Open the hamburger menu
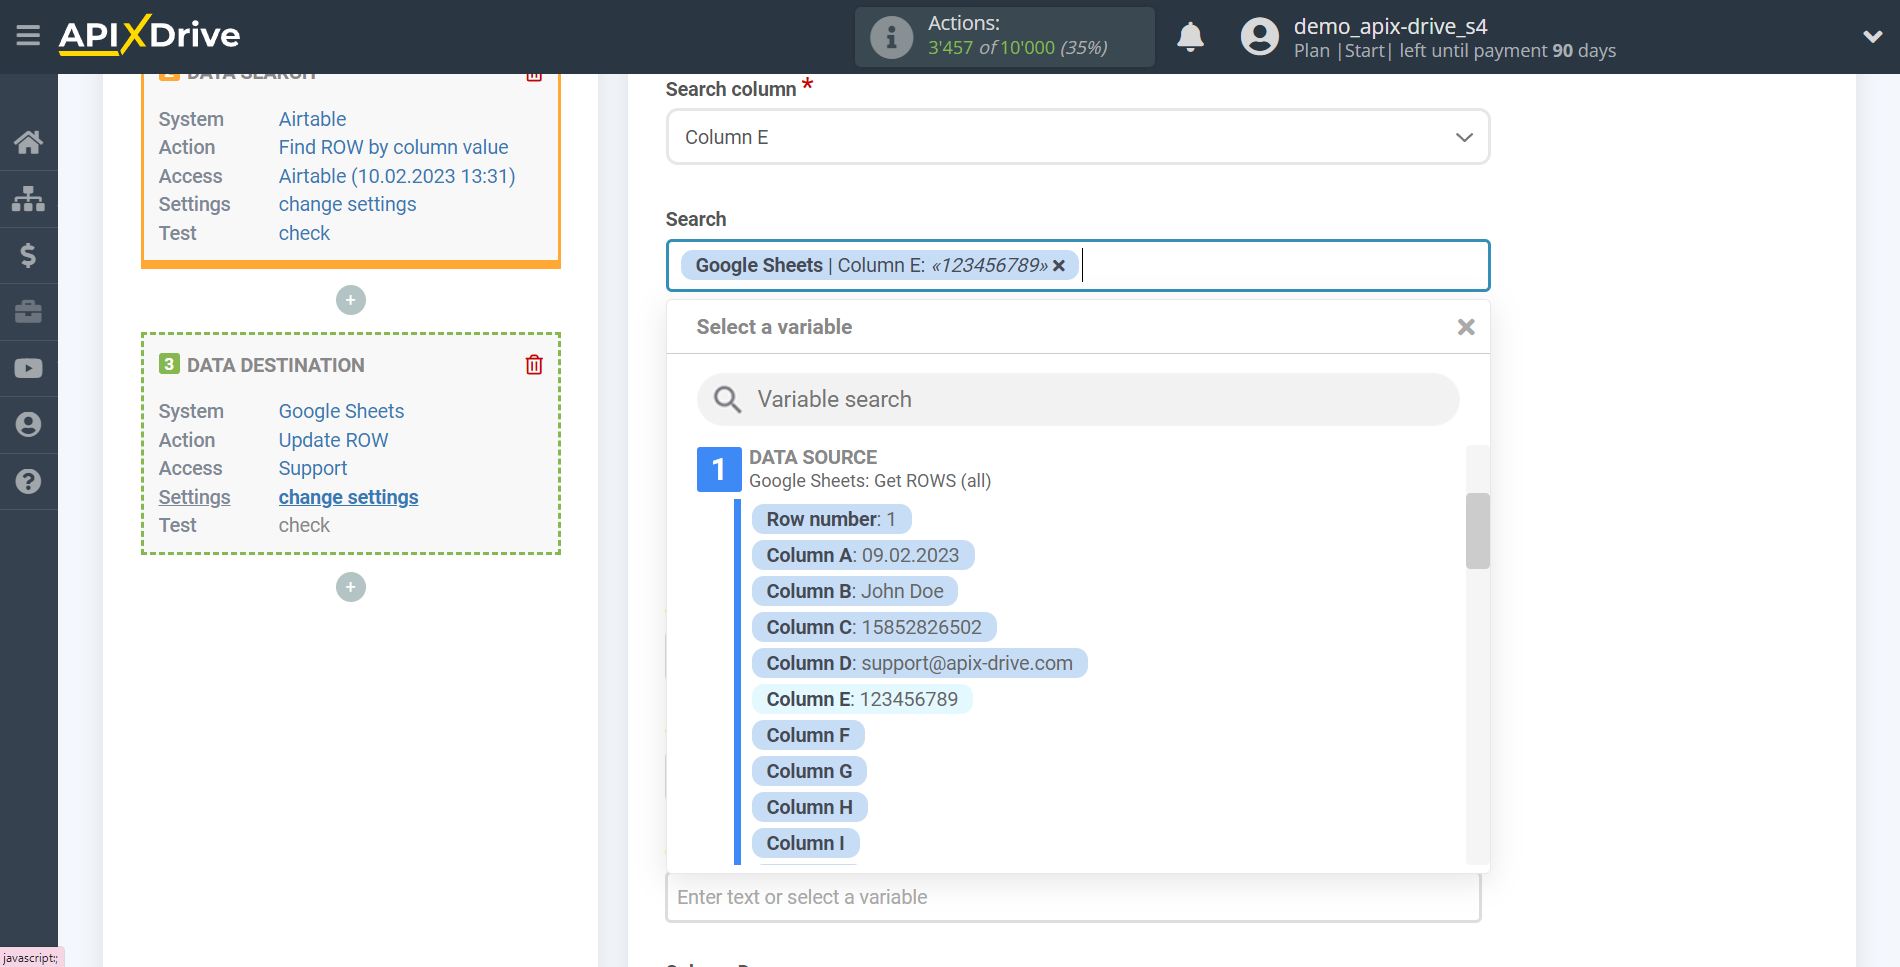 (28, 36)
